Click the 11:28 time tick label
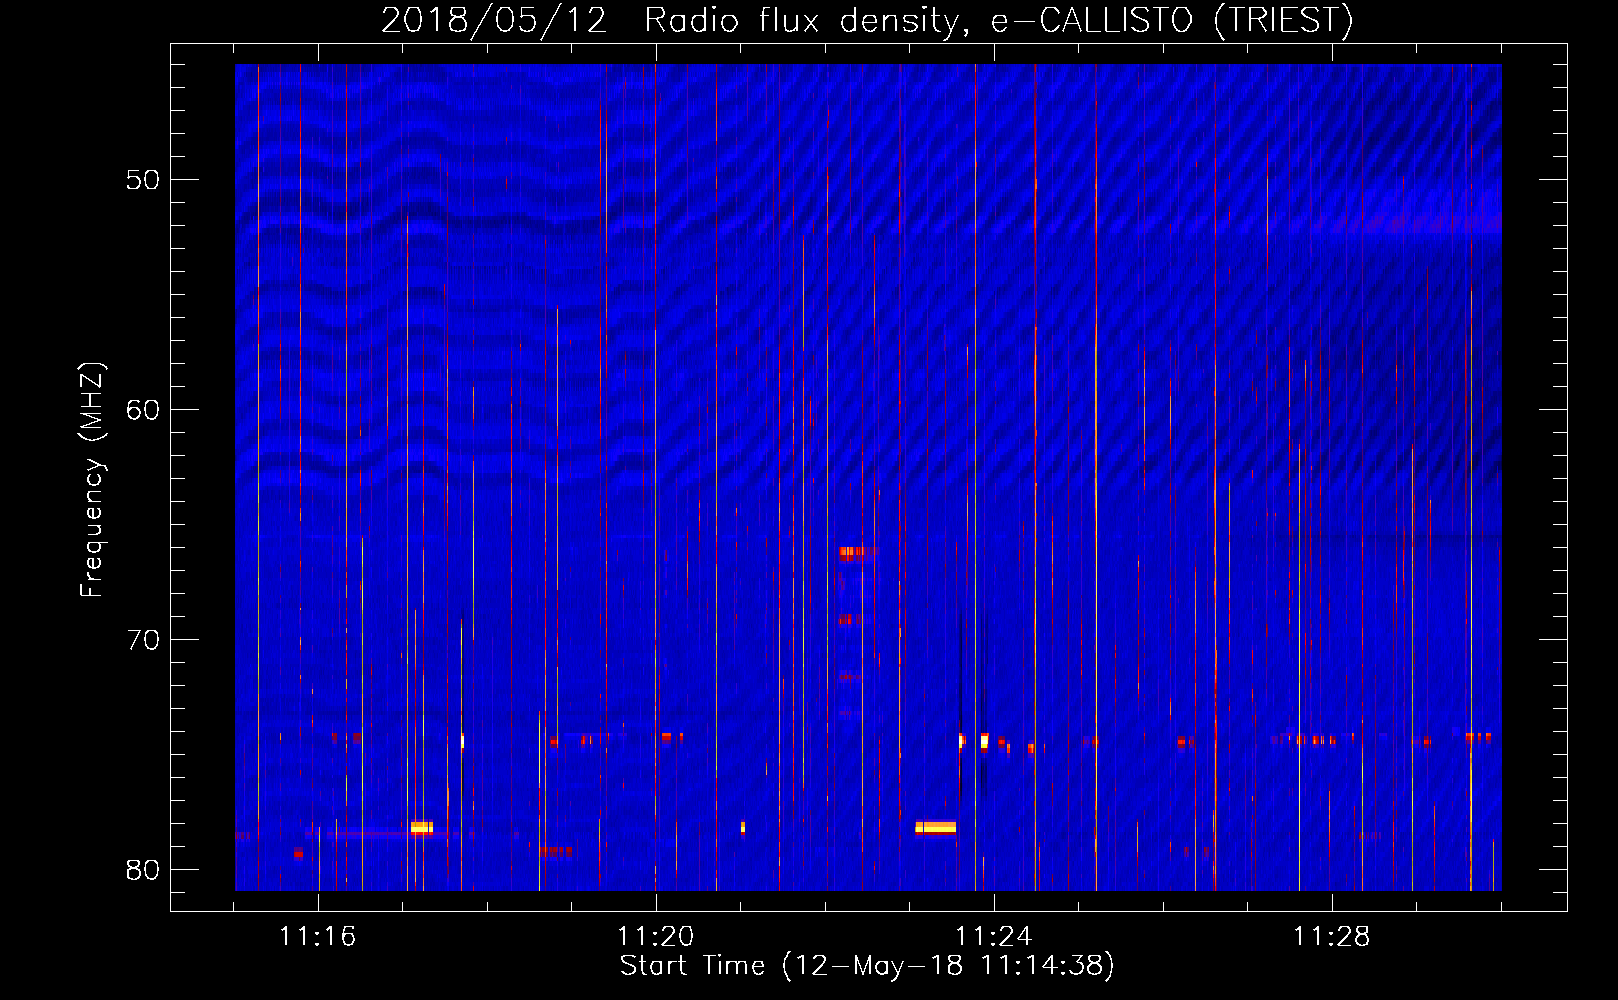 coord(1331,937)
